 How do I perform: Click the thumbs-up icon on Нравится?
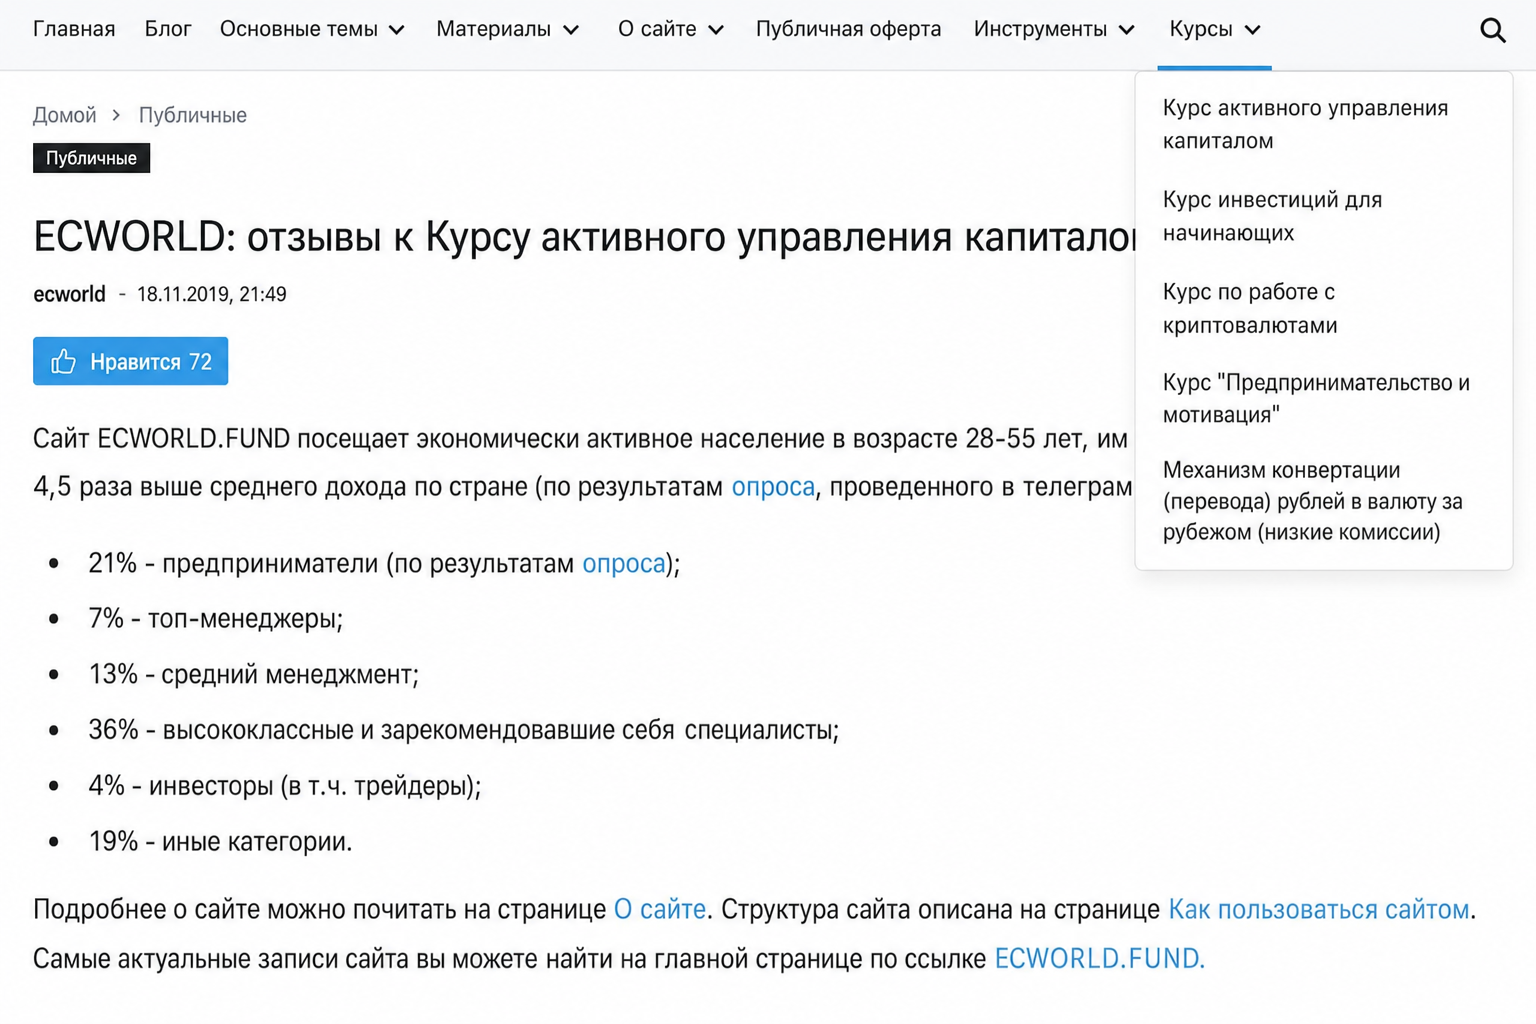click(63, 361)
